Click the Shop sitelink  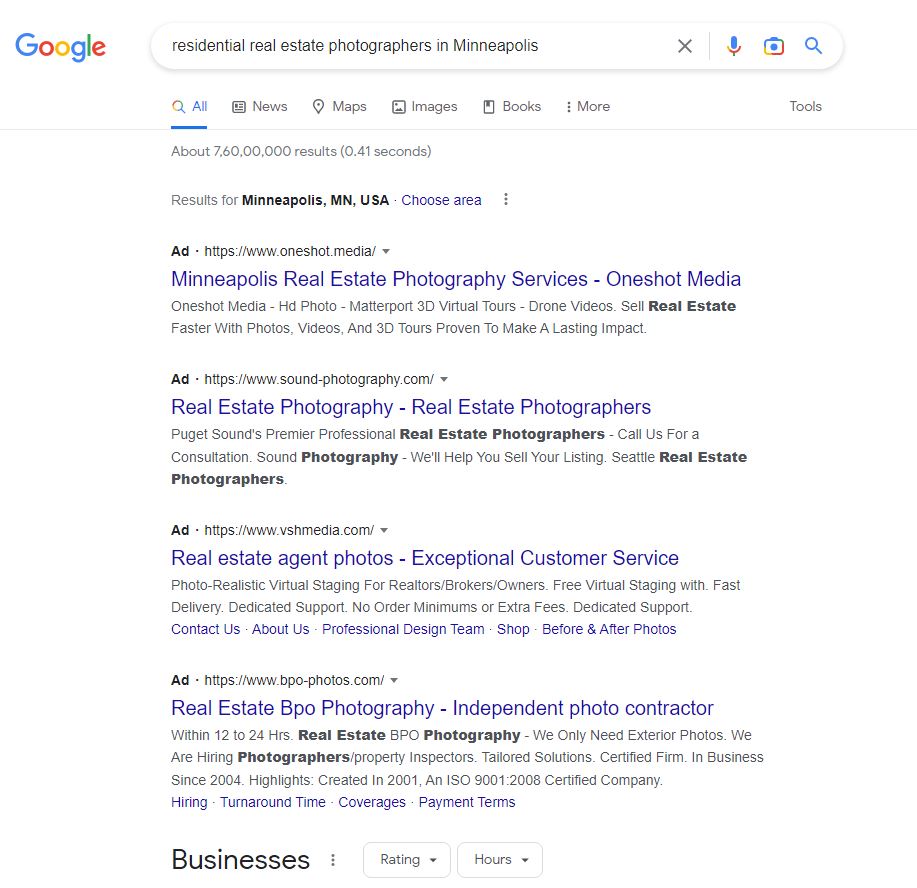point(513,629)
